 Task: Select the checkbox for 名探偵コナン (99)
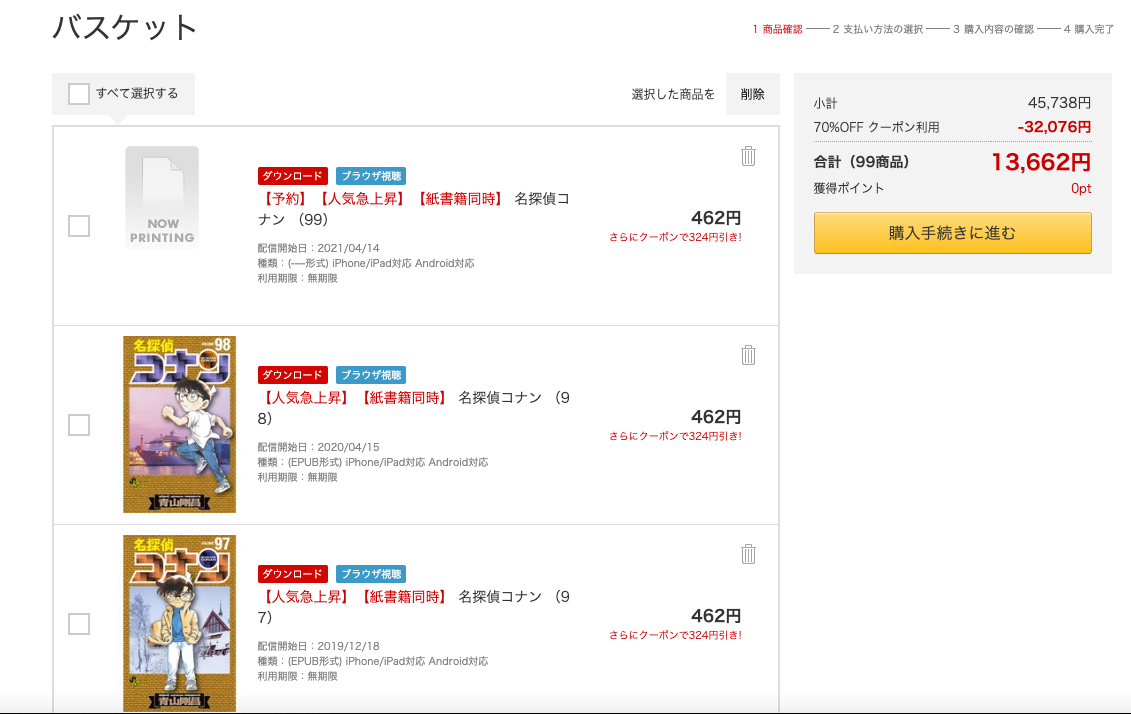[x=79, y=226]
